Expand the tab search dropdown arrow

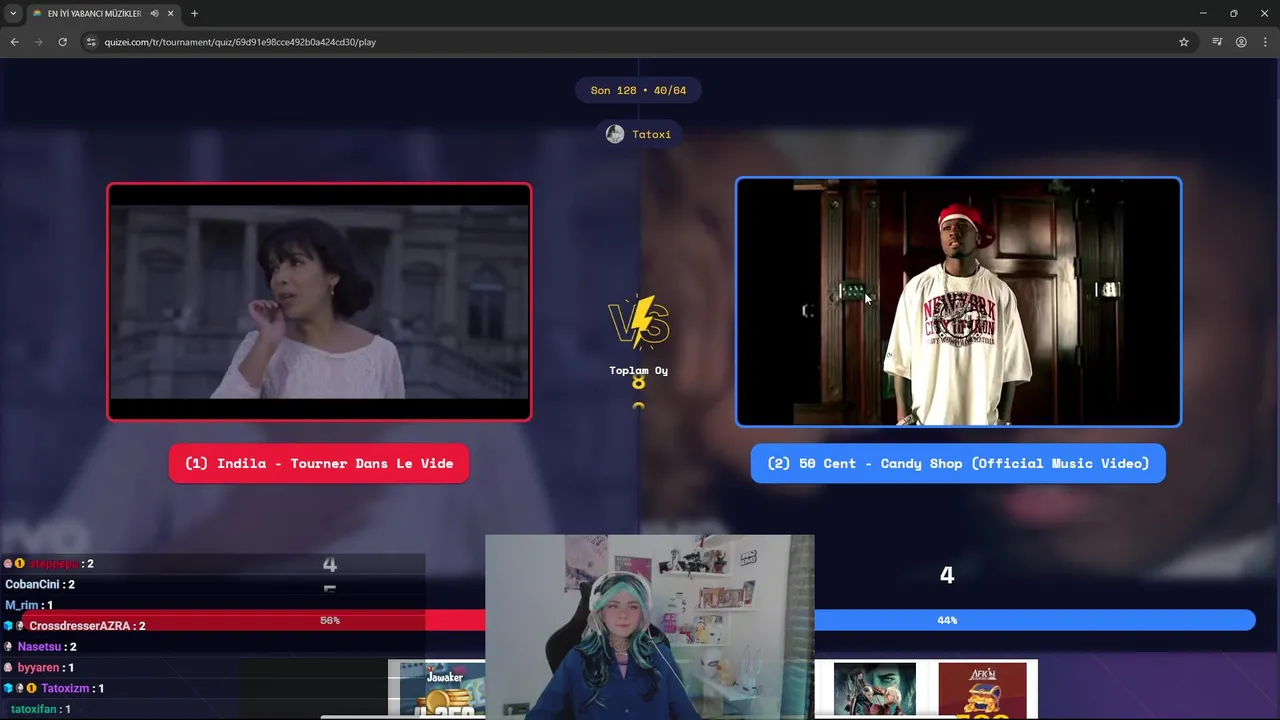tap(13, 13)
